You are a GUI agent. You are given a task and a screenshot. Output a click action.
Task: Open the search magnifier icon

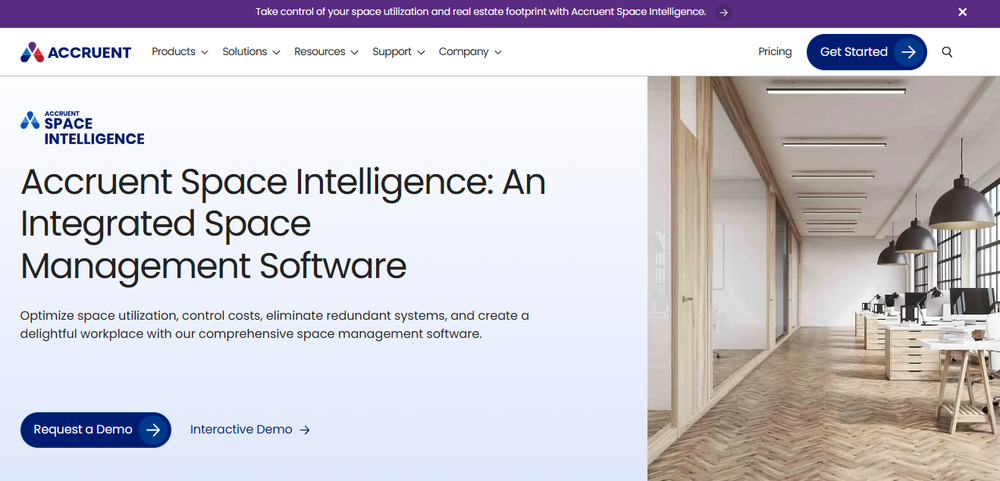coord(947,52)
